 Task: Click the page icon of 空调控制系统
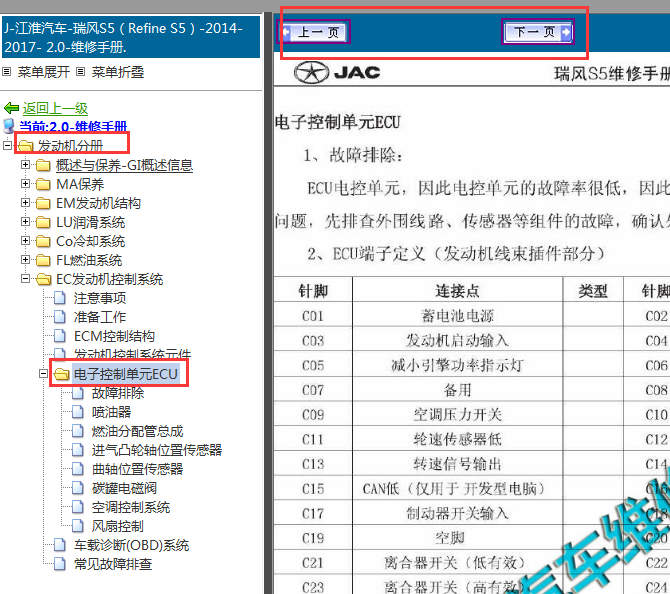pos(78,507)
